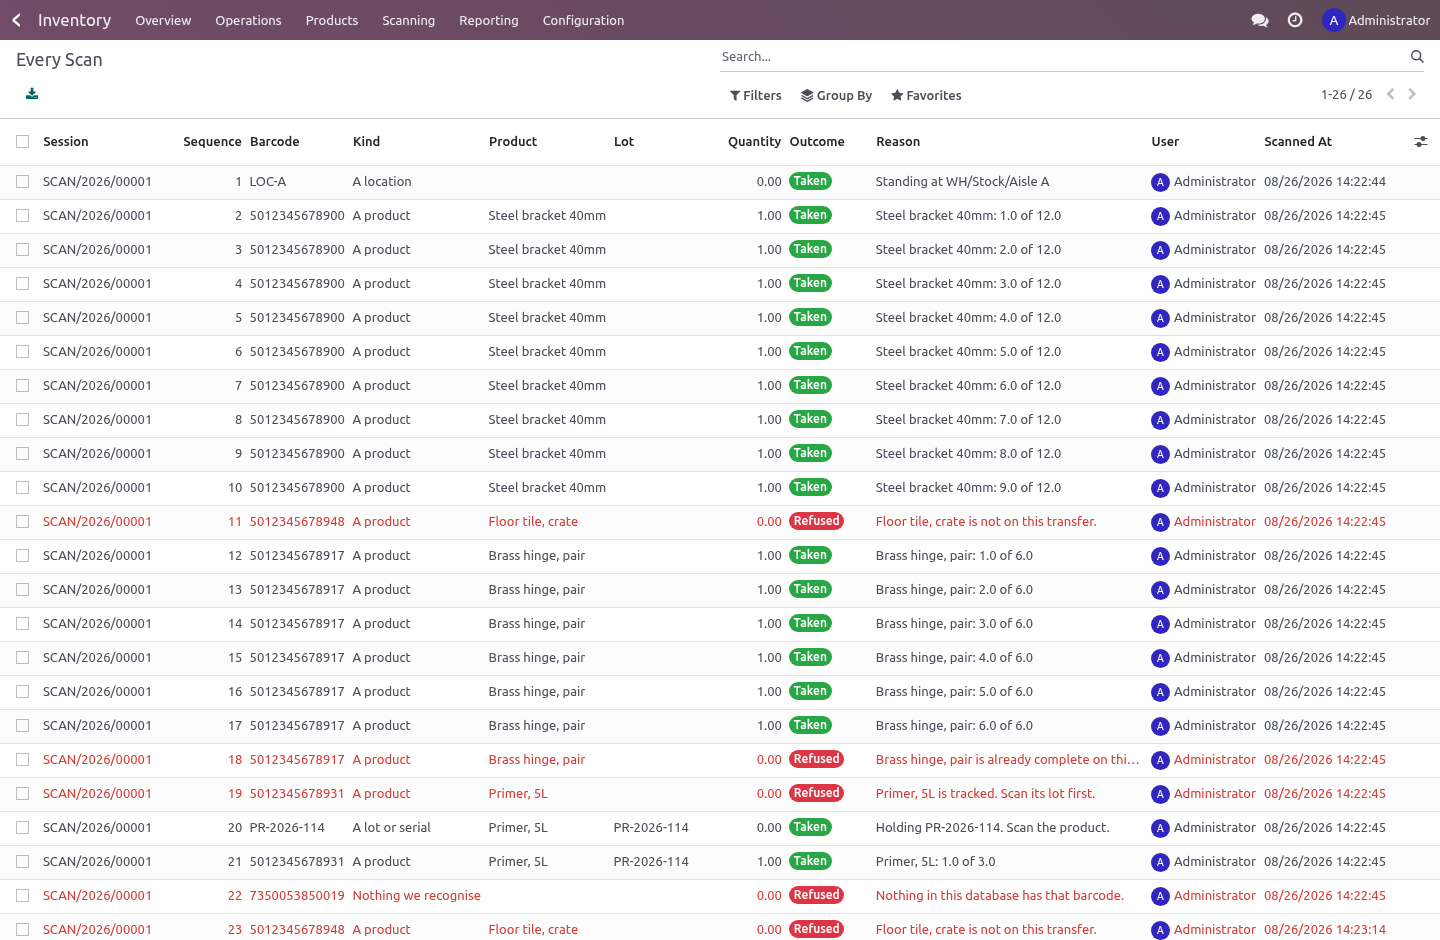Click Taken badge in sequence 21 row

click(x=810, y=861)
